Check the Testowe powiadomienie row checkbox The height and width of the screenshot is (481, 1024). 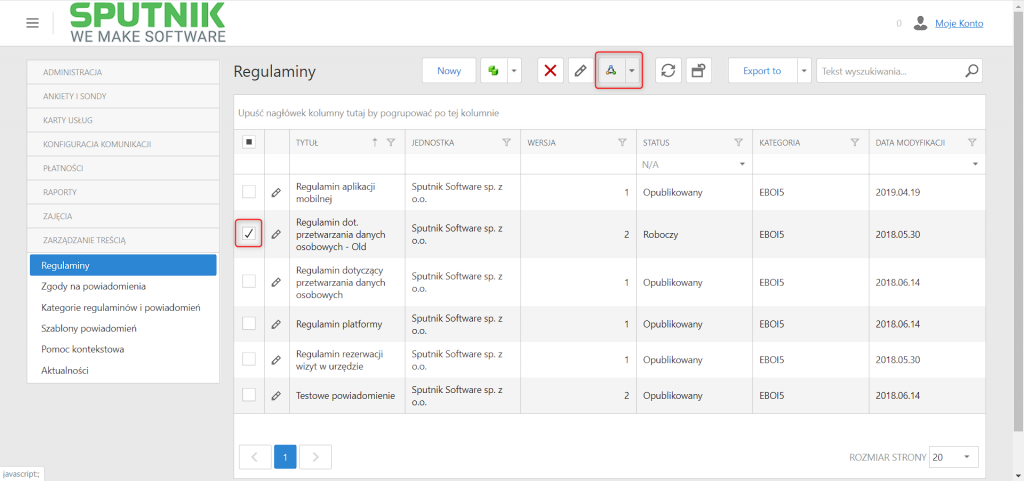(x=249, y=395)
